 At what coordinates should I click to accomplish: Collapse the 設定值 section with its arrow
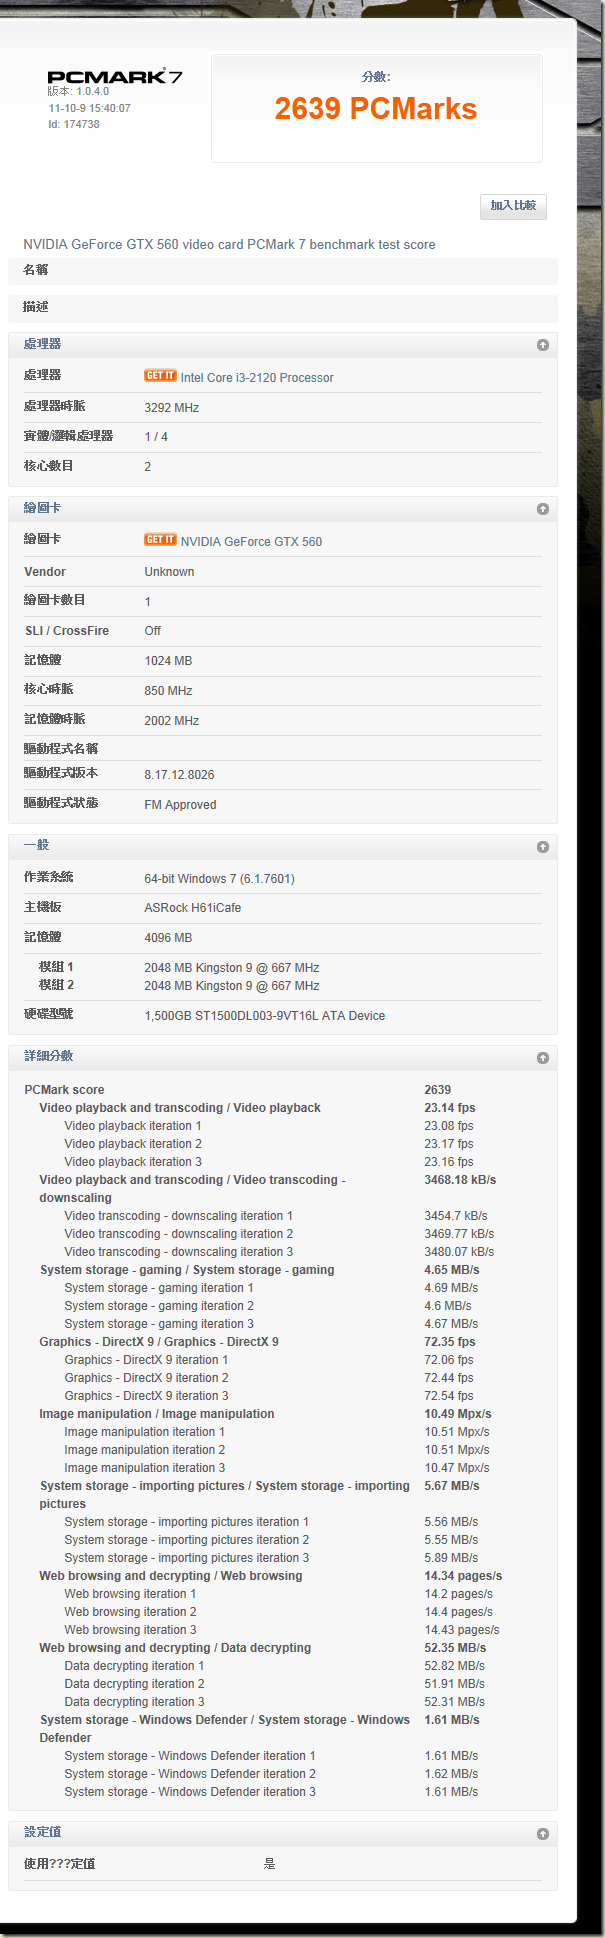(543, 1834)
